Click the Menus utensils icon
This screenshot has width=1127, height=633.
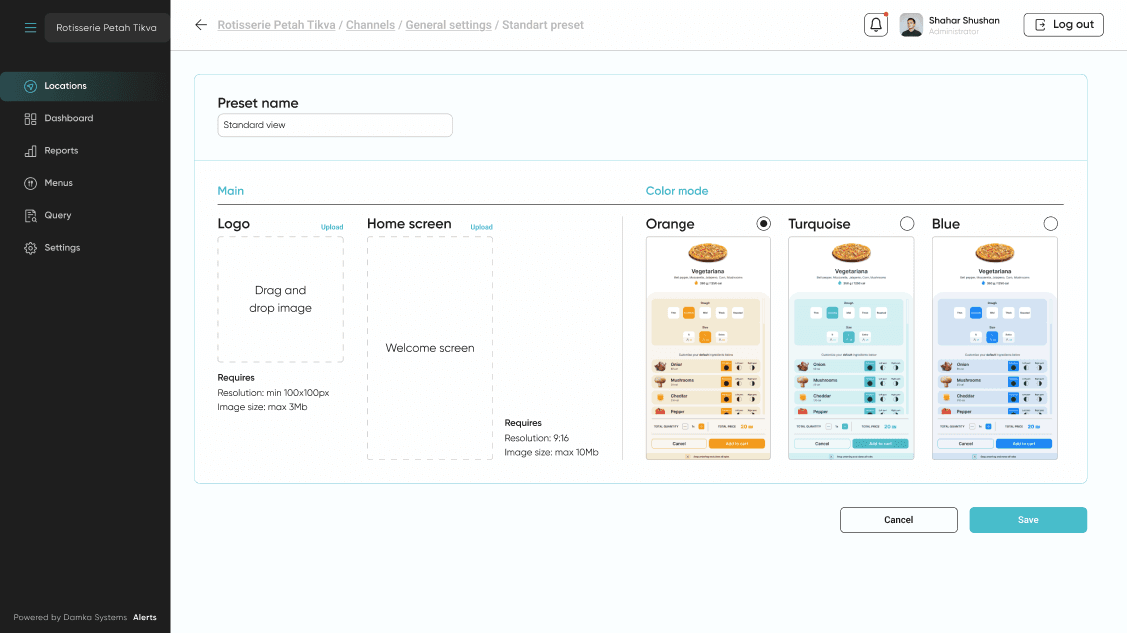(x=30, y=183)
